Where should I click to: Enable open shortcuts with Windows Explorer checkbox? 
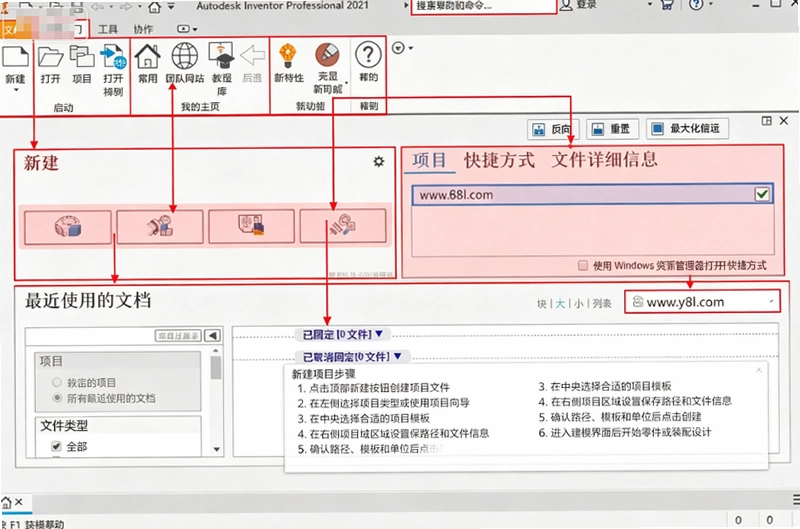tap(583, 265)
